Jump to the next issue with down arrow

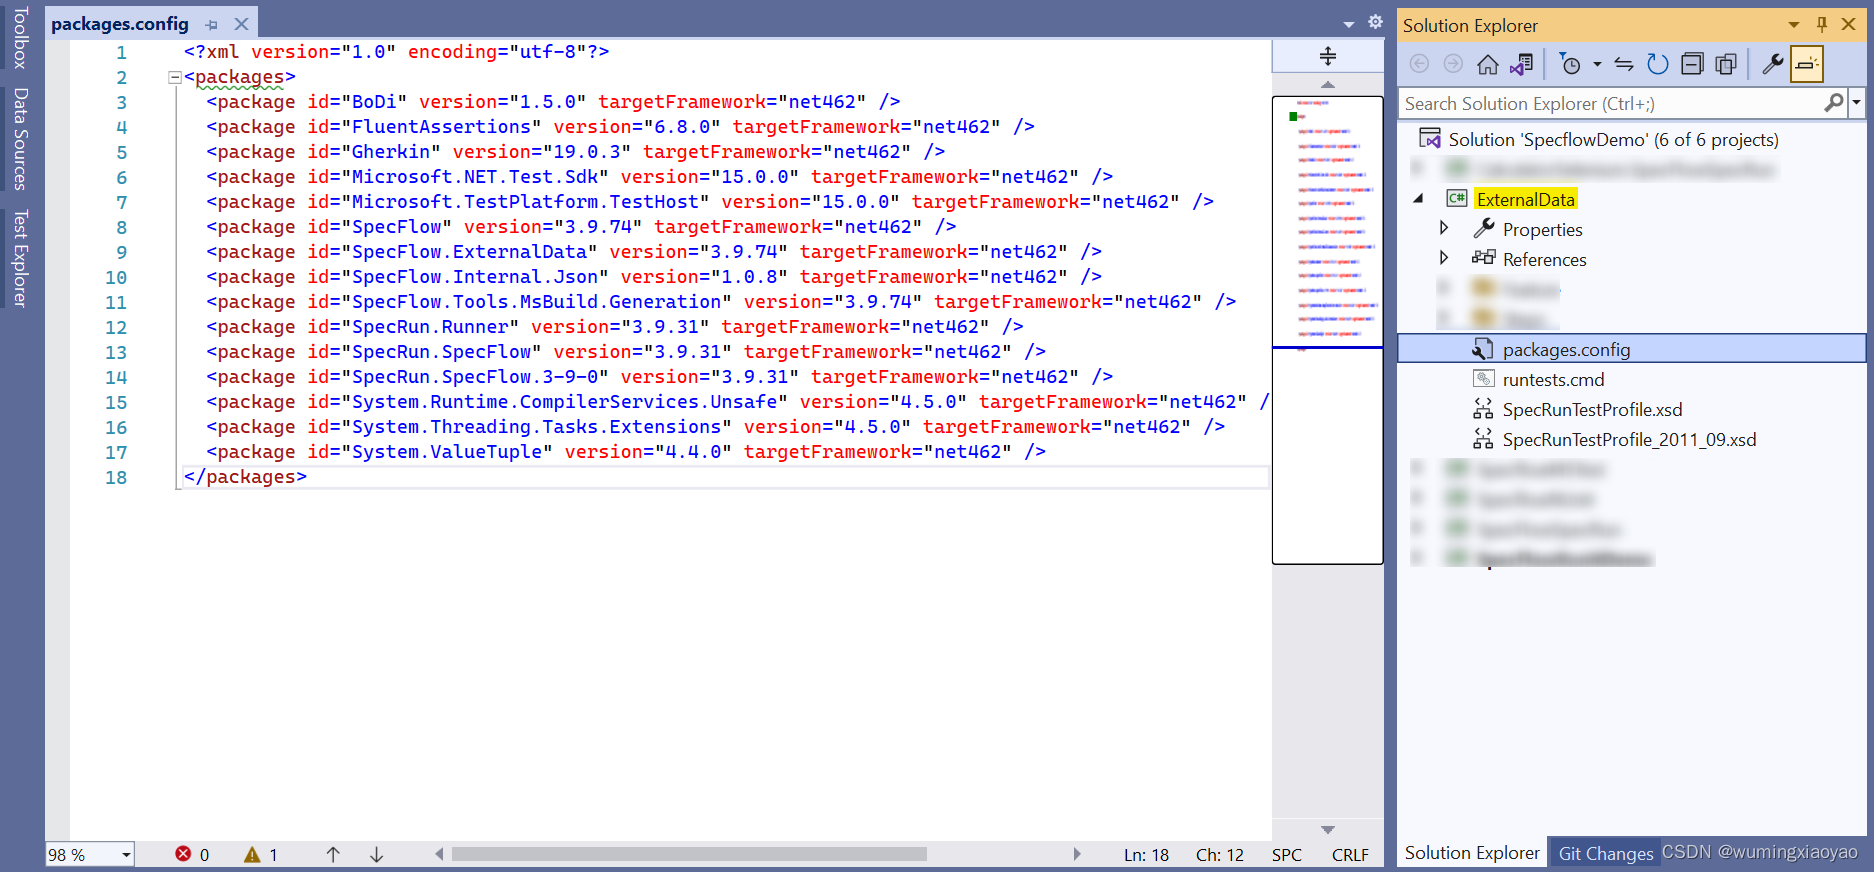[x=377, y=855]
